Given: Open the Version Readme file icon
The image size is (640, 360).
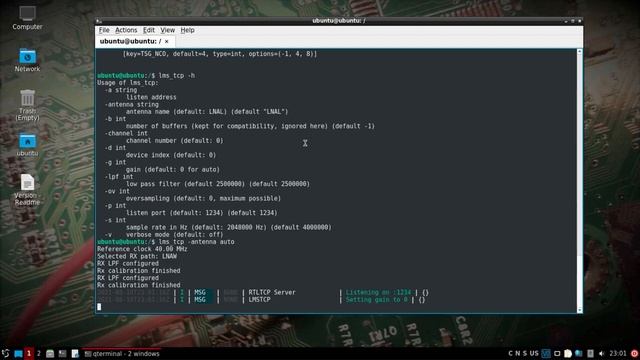Looking at the screenshot, I should click(x=27, y=189).
